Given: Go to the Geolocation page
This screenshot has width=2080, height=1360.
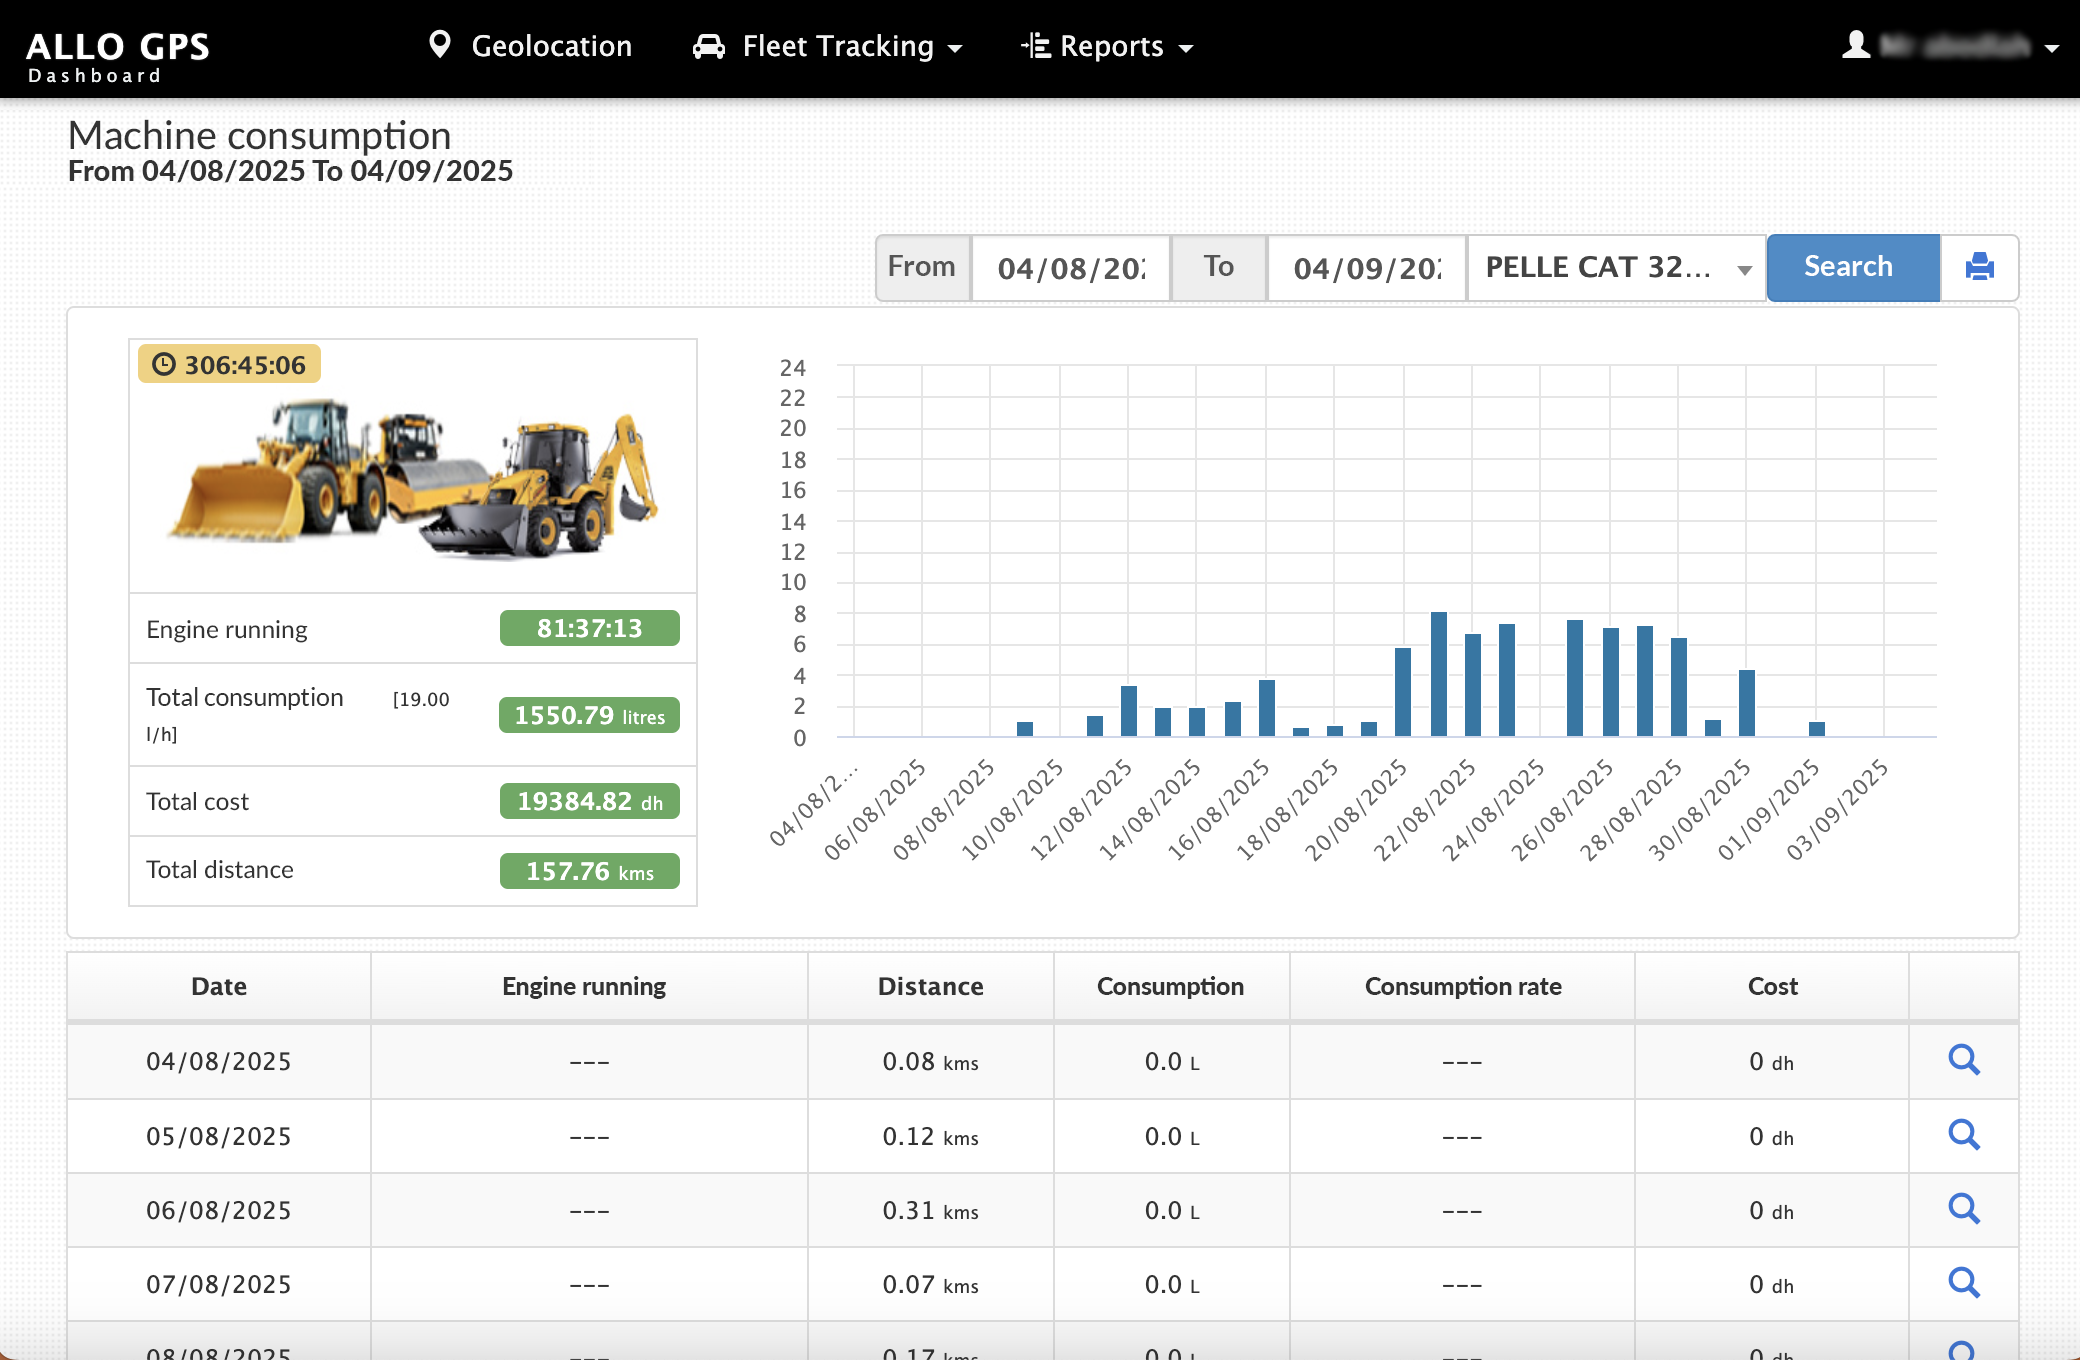Looking at the screenshot, I should point(551,46).
